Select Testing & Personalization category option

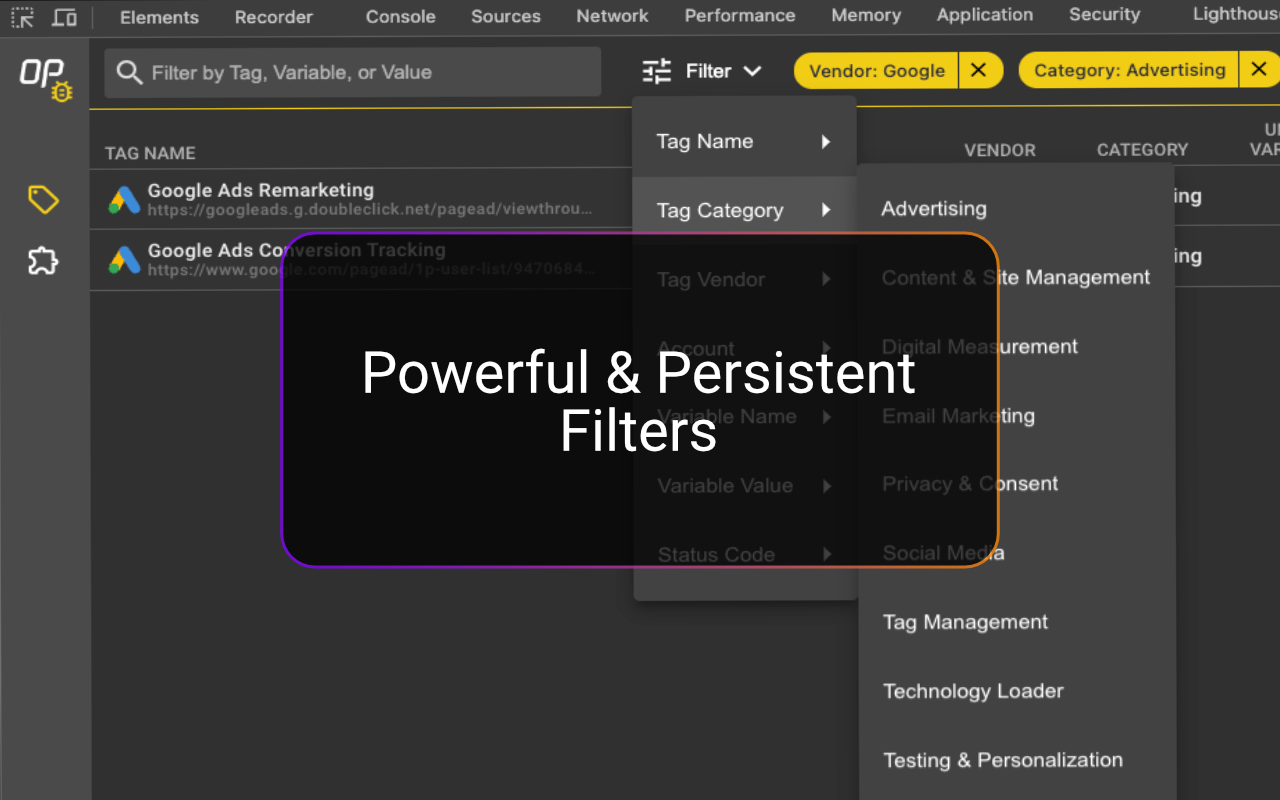tap(1002, 760)
